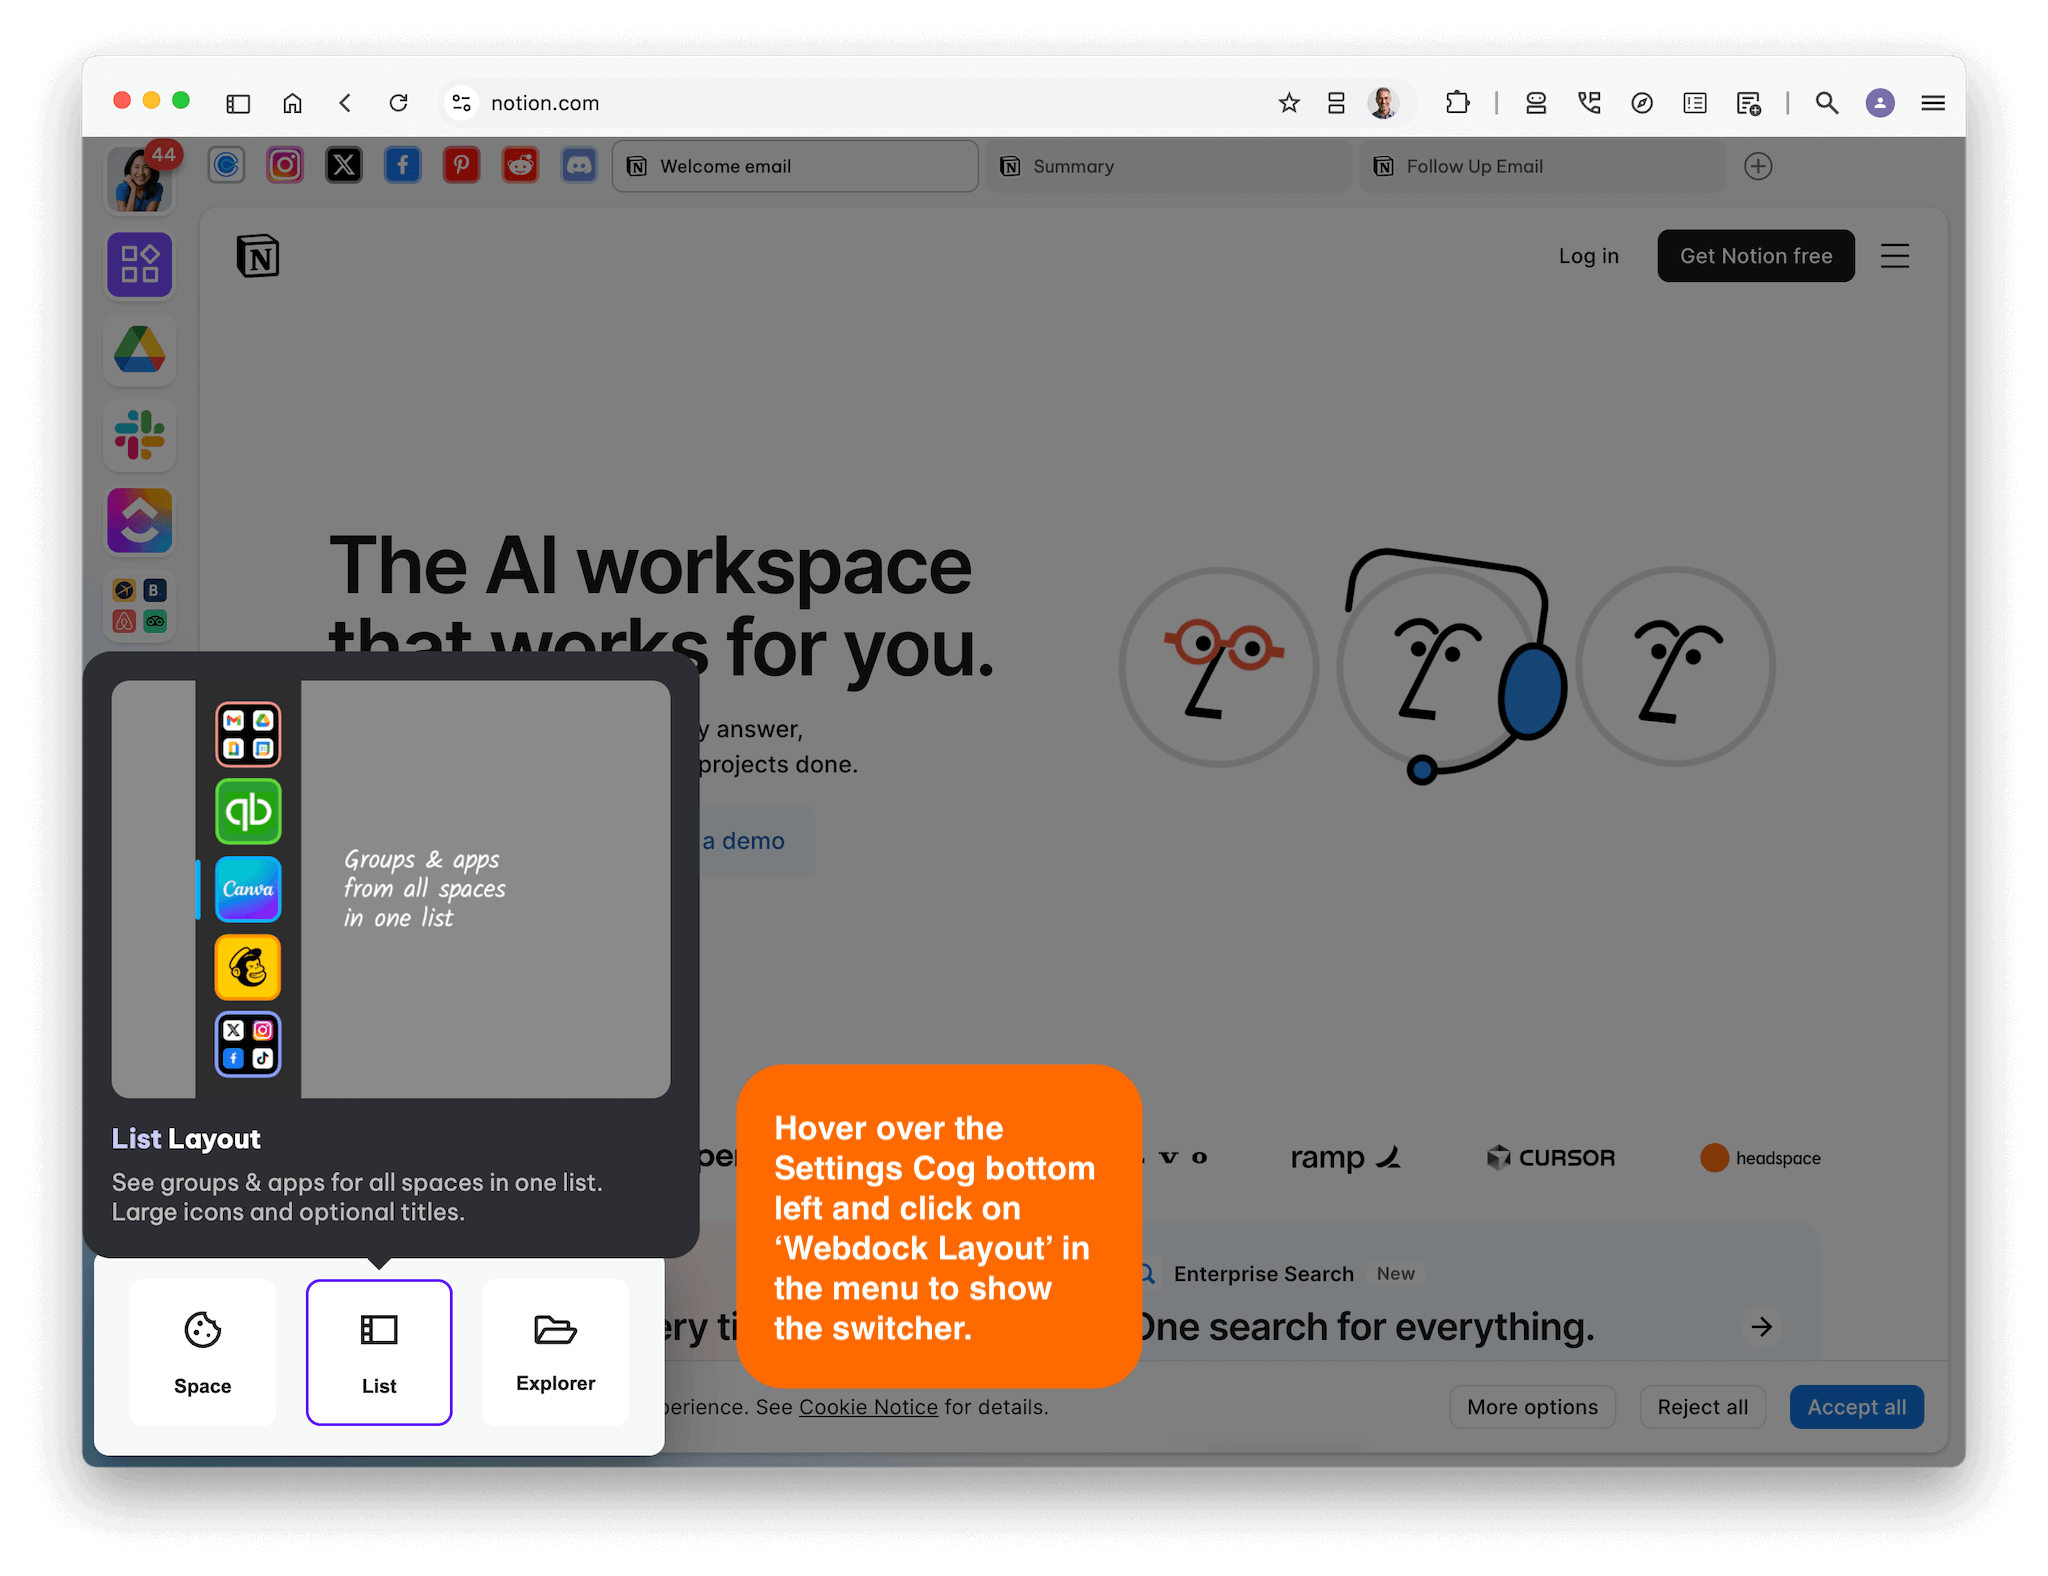Go to home page icon
Viewport: 2048px width, 1576px height.
pos(292,103)
